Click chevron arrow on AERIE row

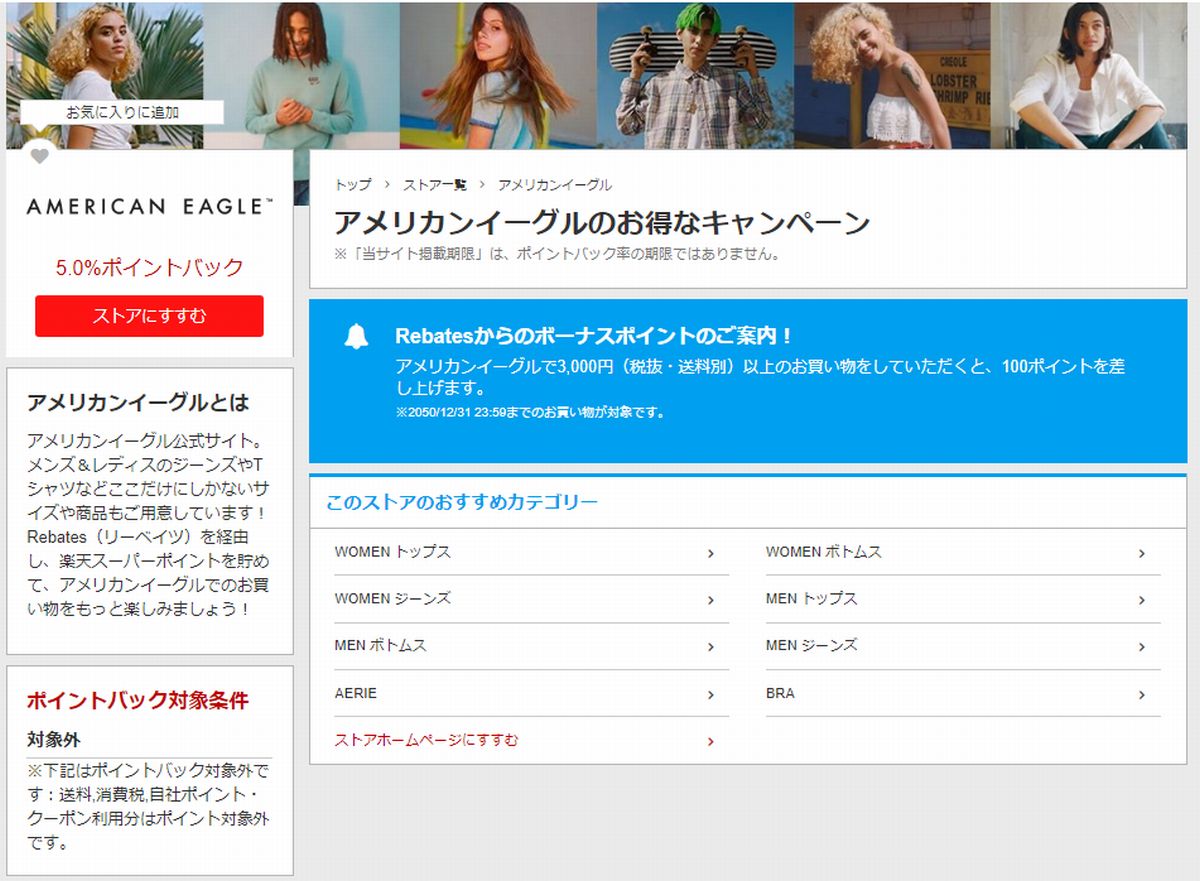pos(711,694)
